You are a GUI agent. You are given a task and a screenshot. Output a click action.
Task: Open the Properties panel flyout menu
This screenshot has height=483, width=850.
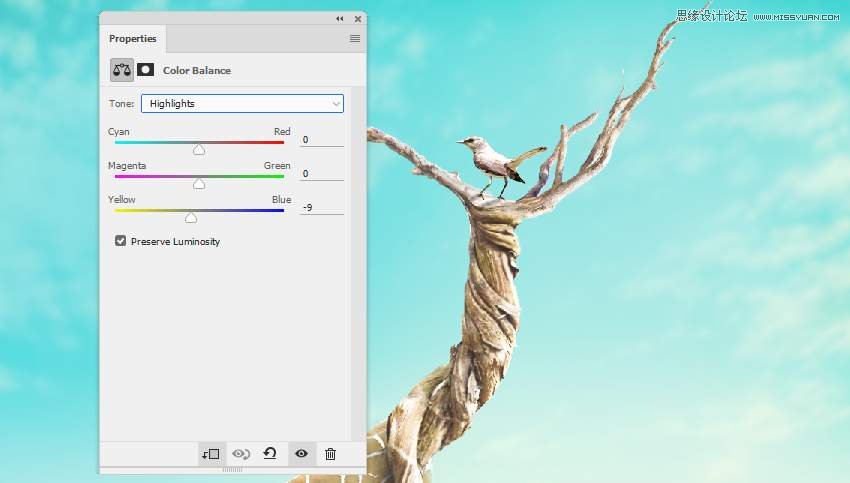[x=354, y=39]
